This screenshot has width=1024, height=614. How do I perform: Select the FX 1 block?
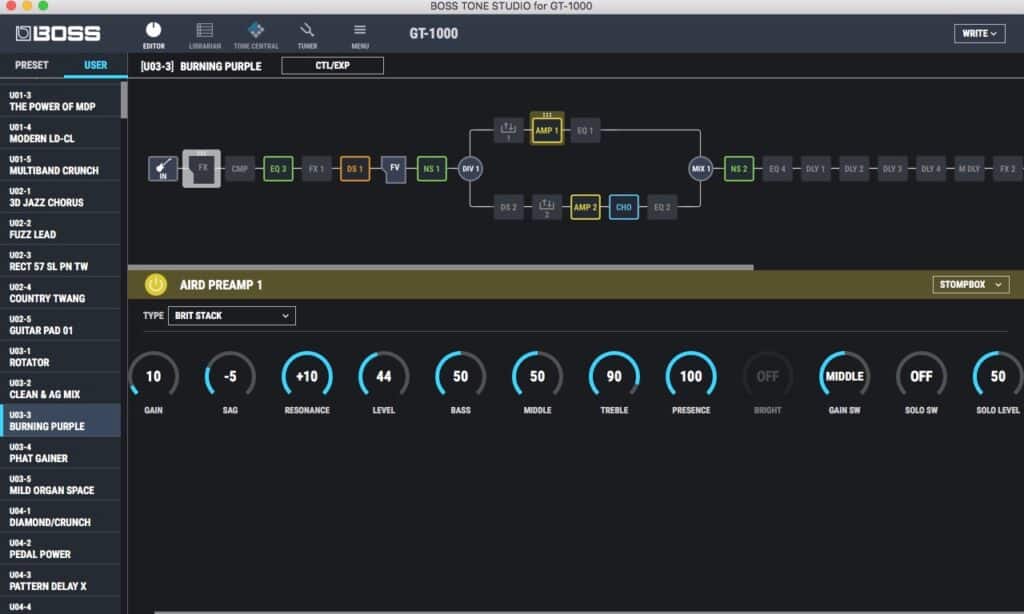tap(317, 169)
